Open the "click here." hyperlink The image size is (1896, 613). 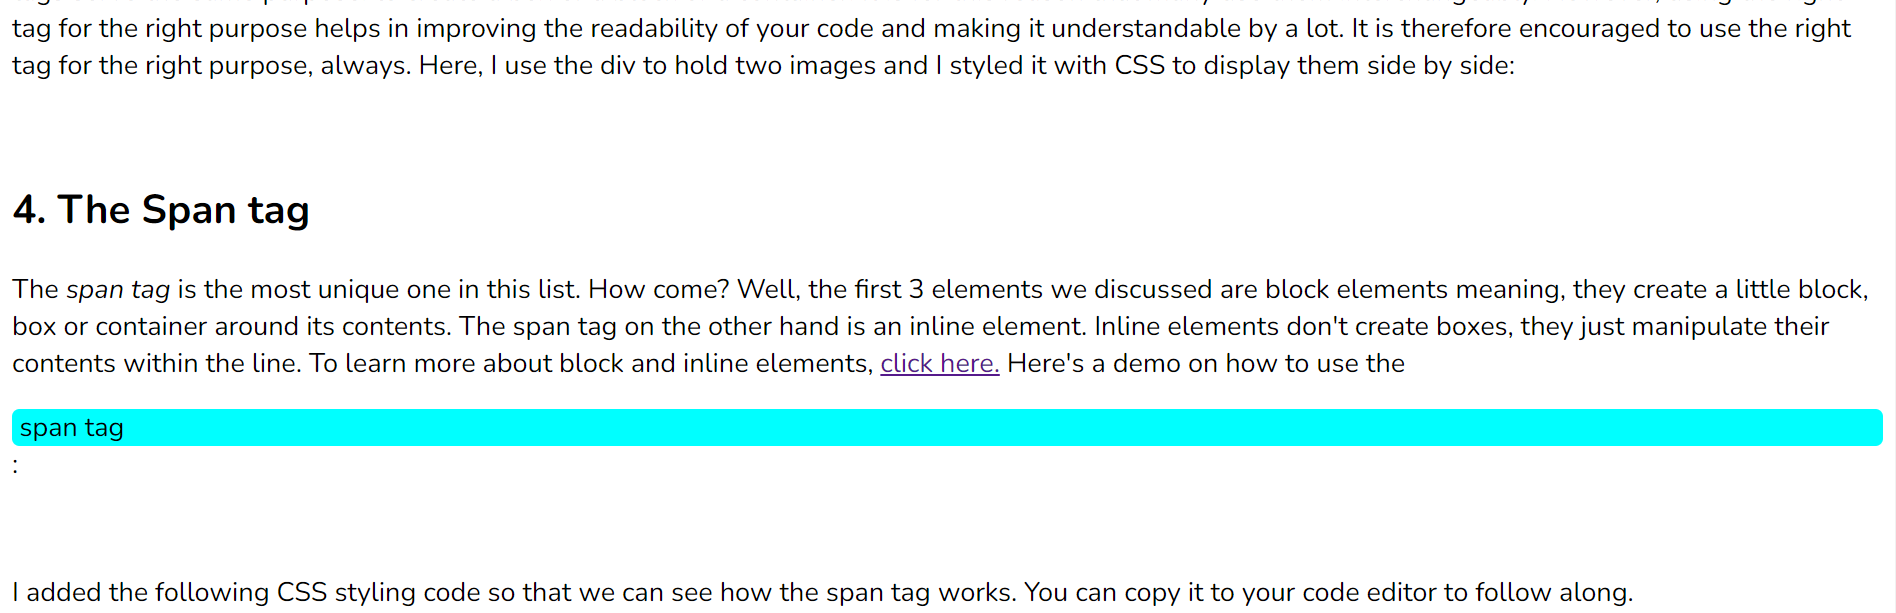939,364
